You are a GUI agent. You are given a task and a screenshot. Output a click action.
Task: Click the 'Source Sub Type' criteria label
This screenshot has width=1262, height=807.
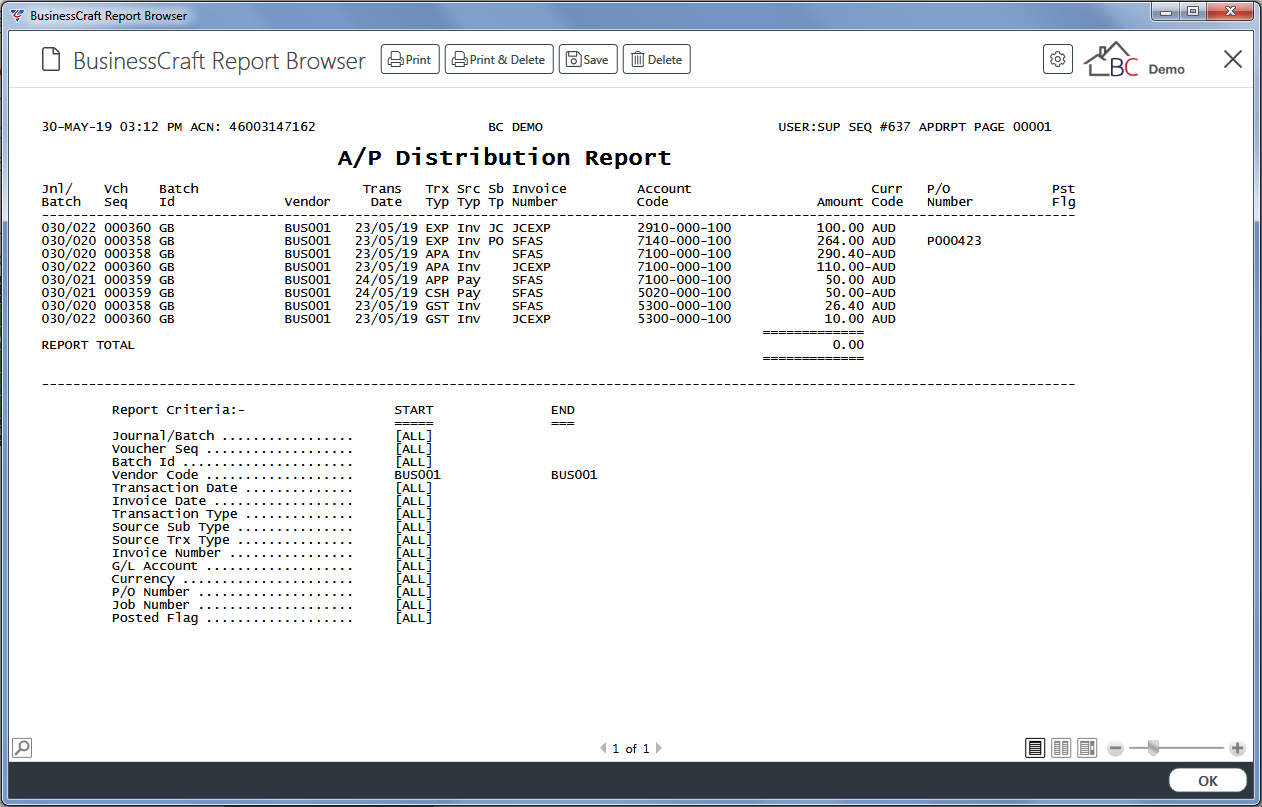pos(171,527)
